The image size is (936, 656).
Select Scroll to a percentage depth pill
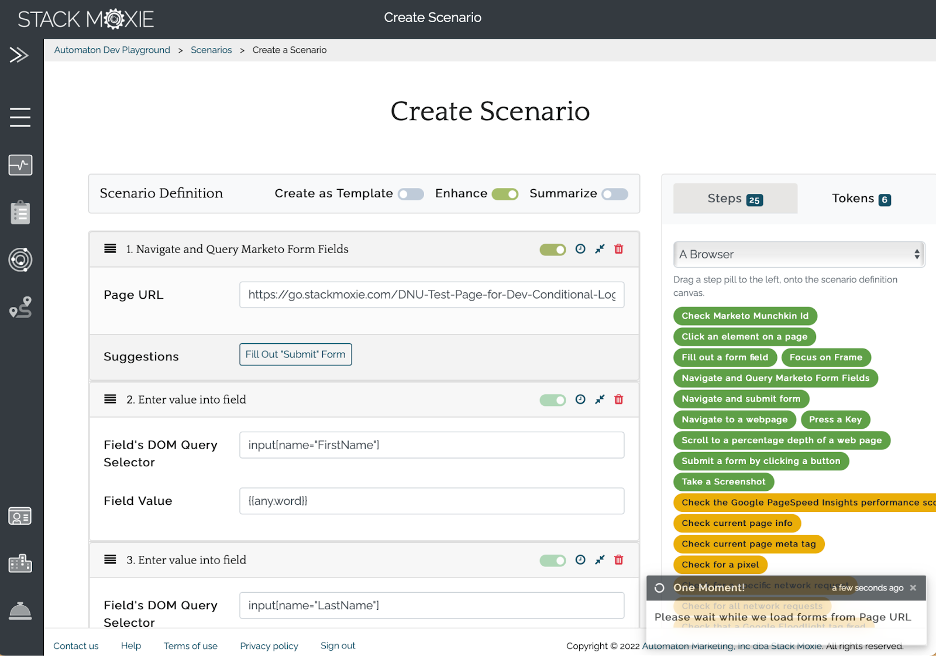(x=781, y=441)
